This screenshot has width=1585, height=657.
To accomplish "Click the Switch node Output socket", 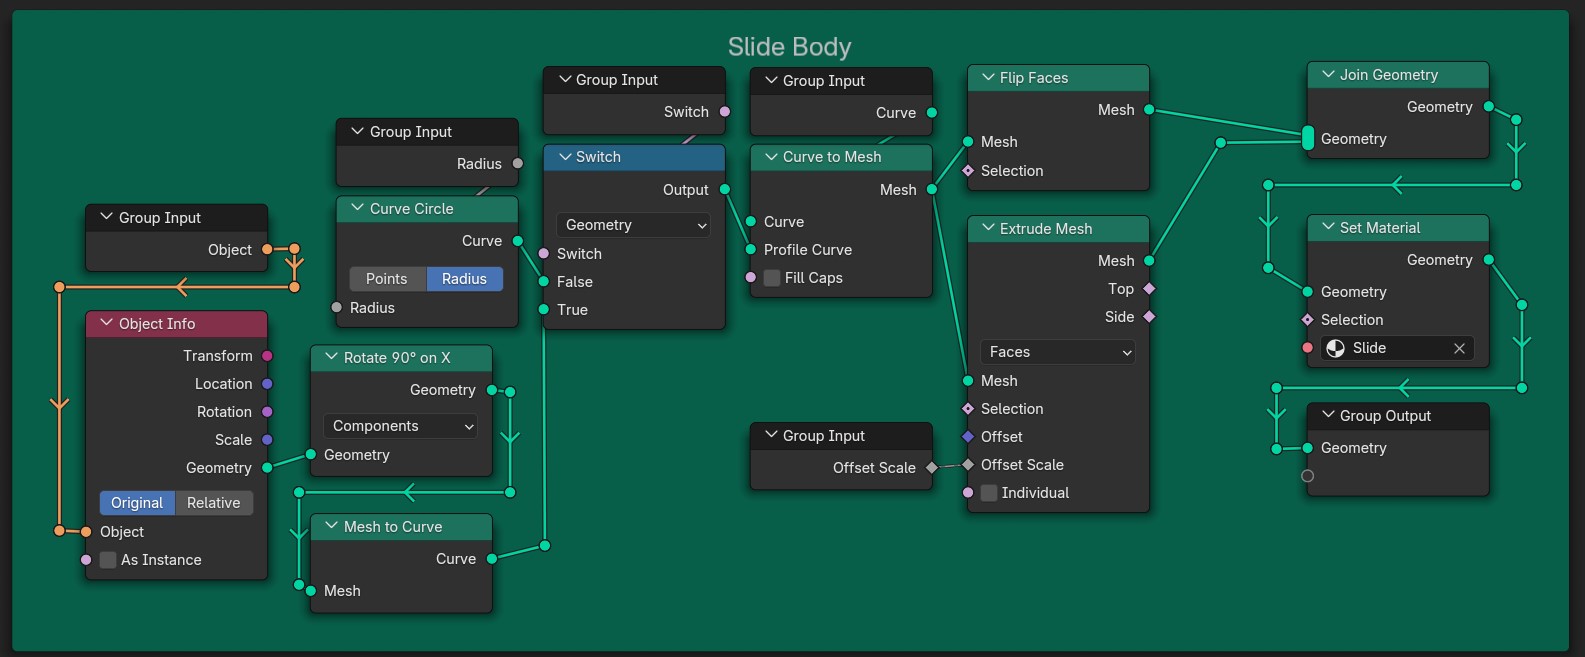I will point(725,189).
